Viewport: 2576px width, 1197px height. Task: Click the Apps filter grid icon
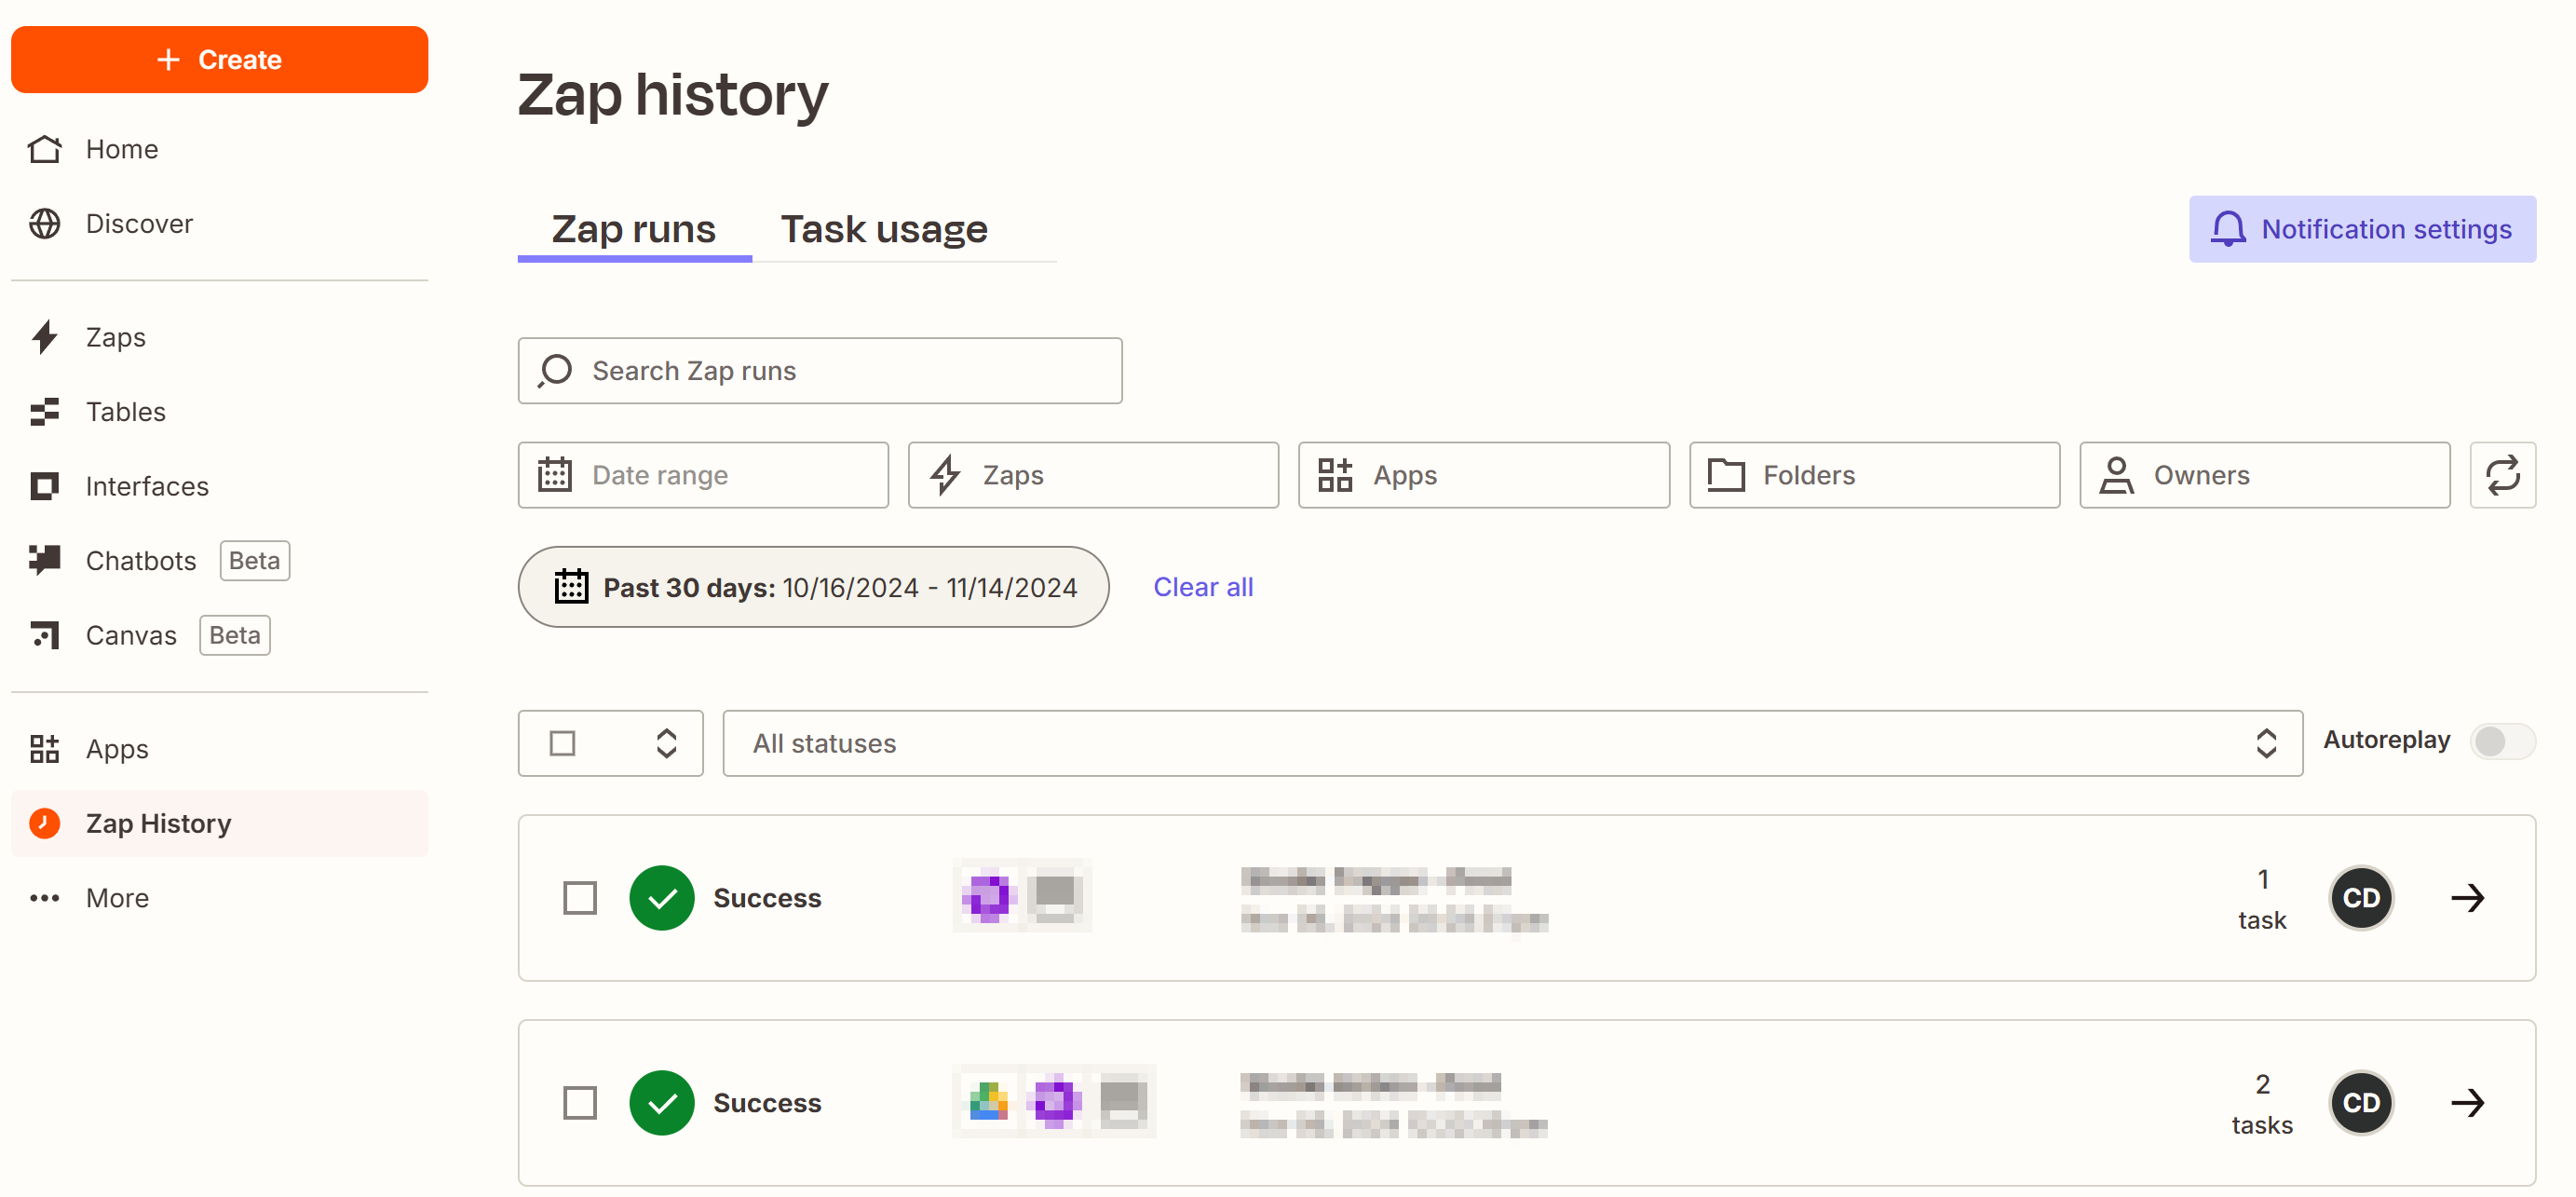1335,475
